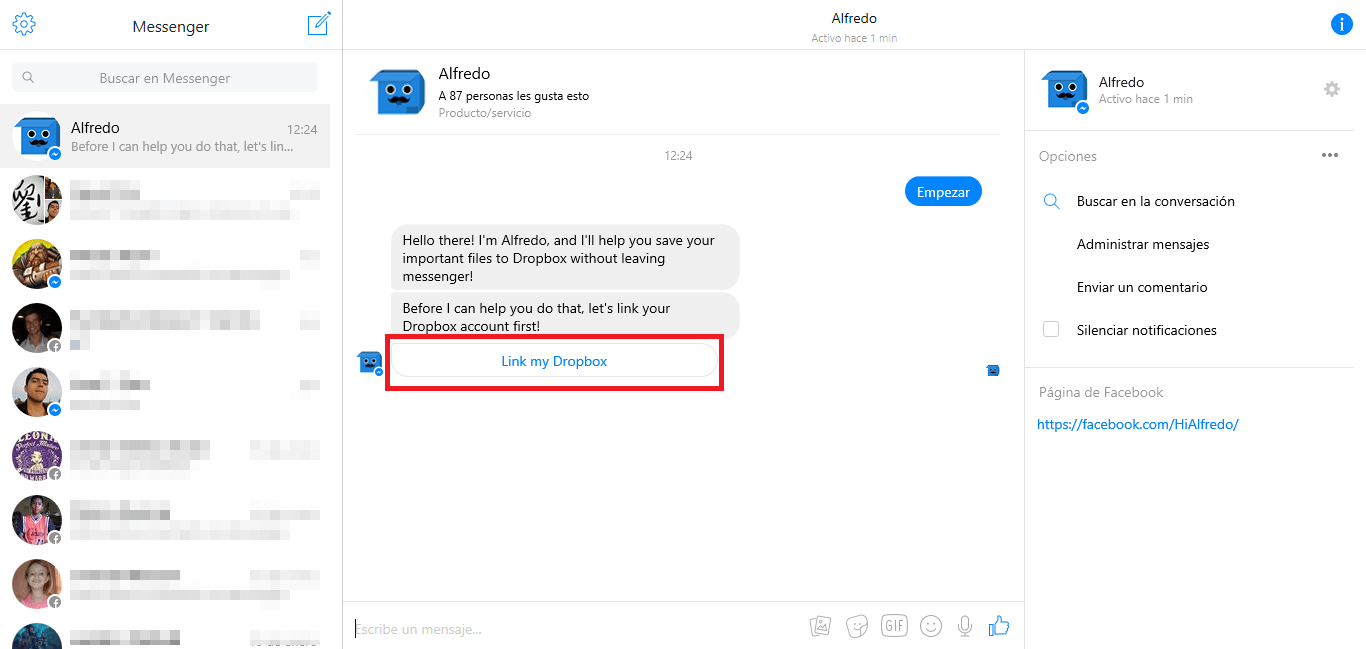The image size is (1366, 649).
Task: Click Alfredo name in top header
Action: point(854,18)
